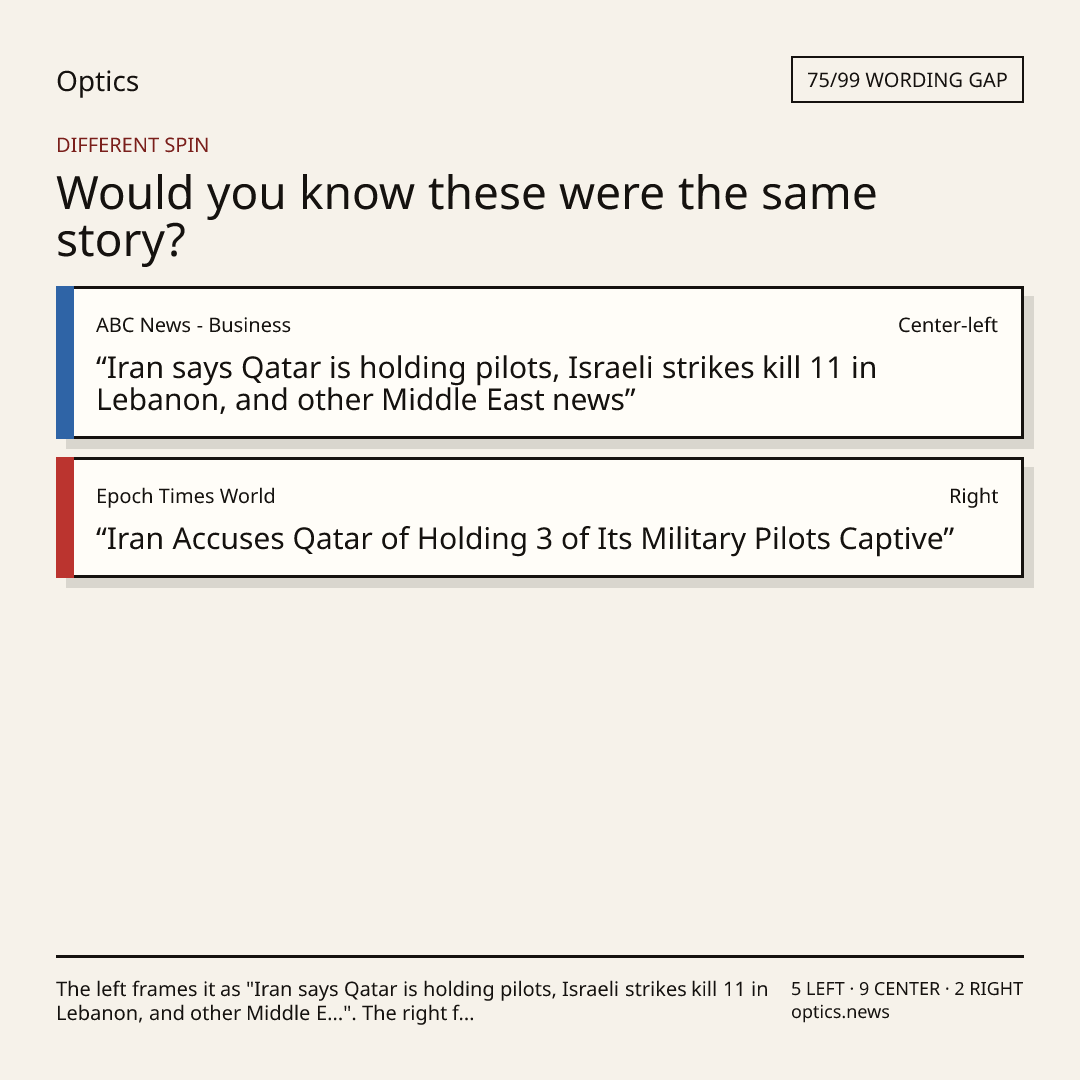Viewport: 1080px width, 1080px height.
Task: Click the Epoch Times World source name
Action: 185,496
